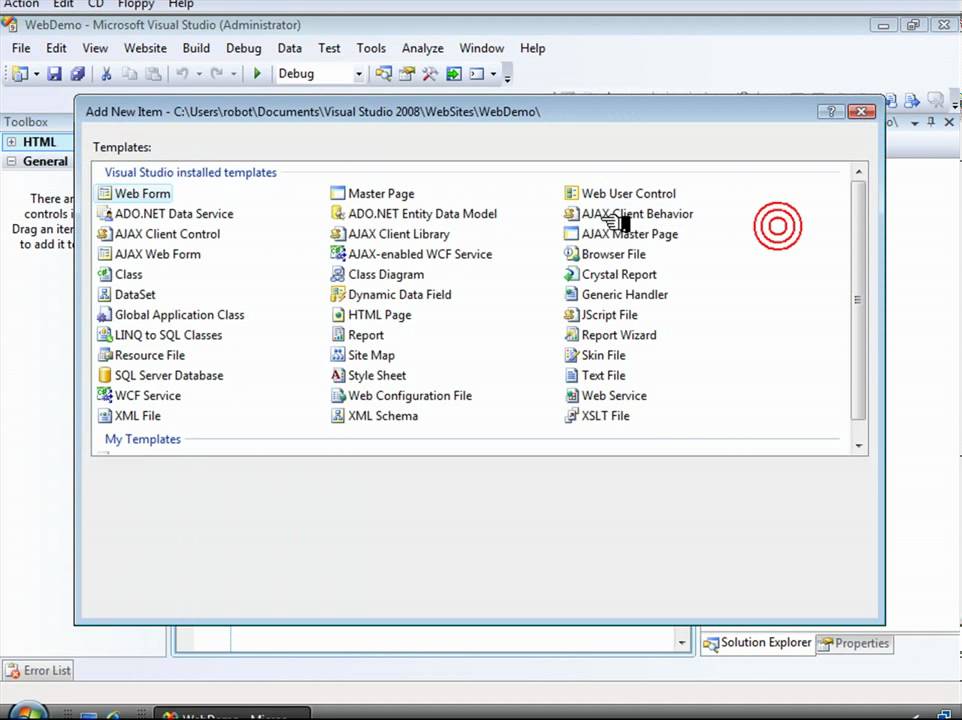Open the Analyze menu
The width and height of the screenshot is (962, 720).
(423, 48)
